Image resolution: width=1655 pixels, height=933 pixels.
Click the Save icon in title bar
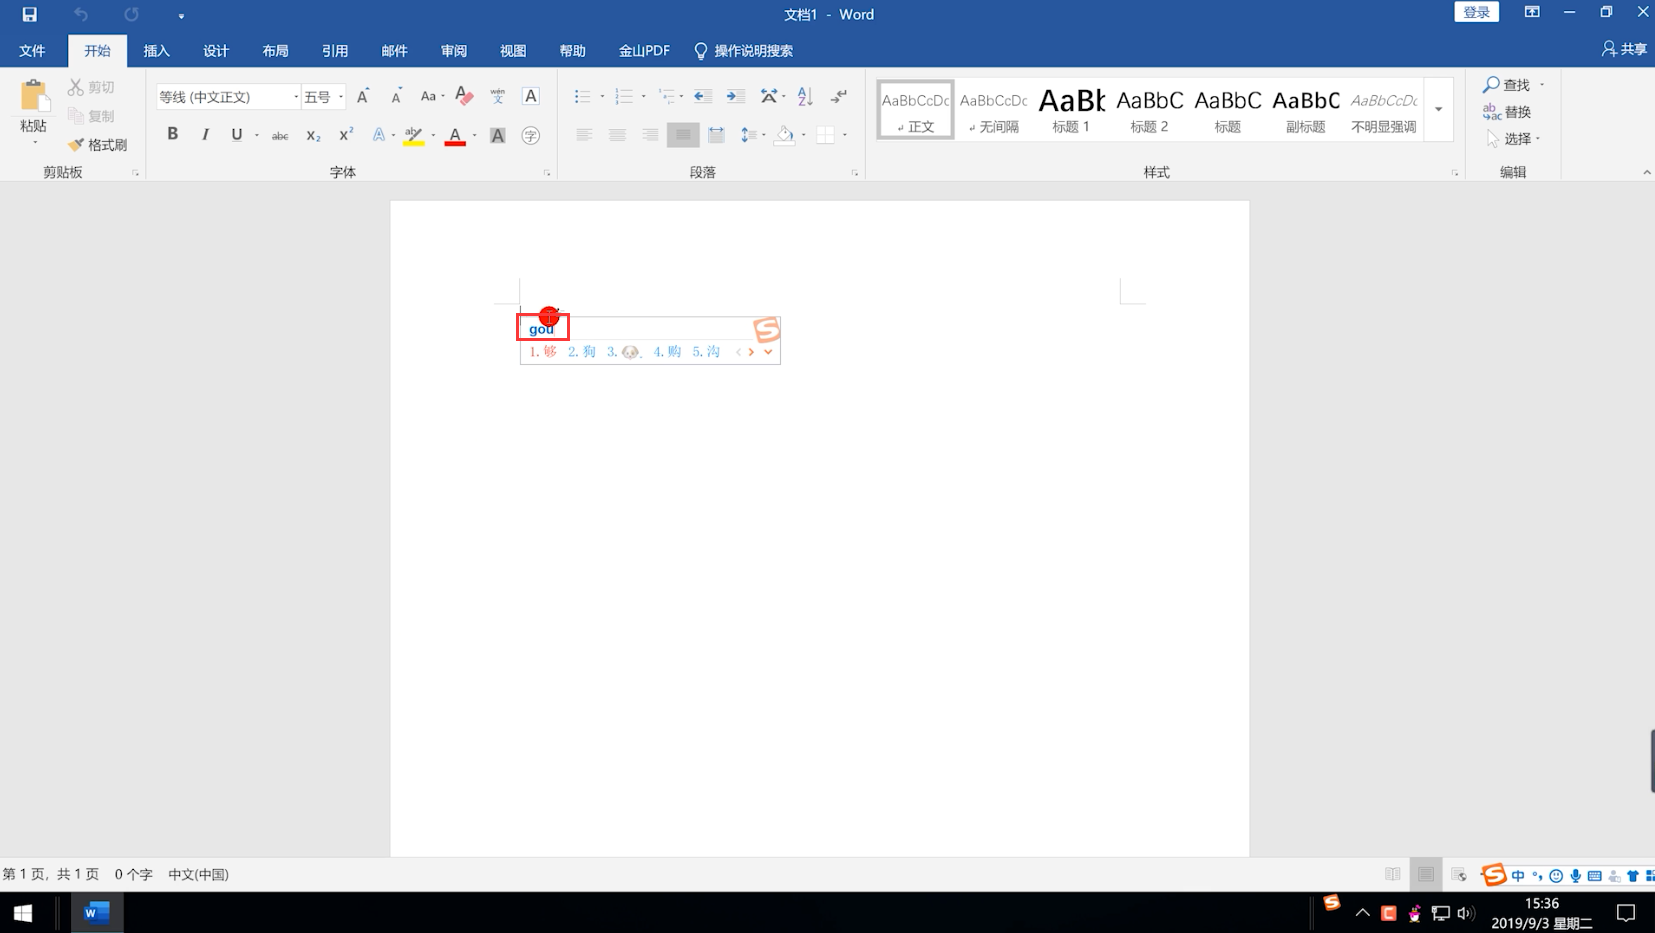[29, 14]
